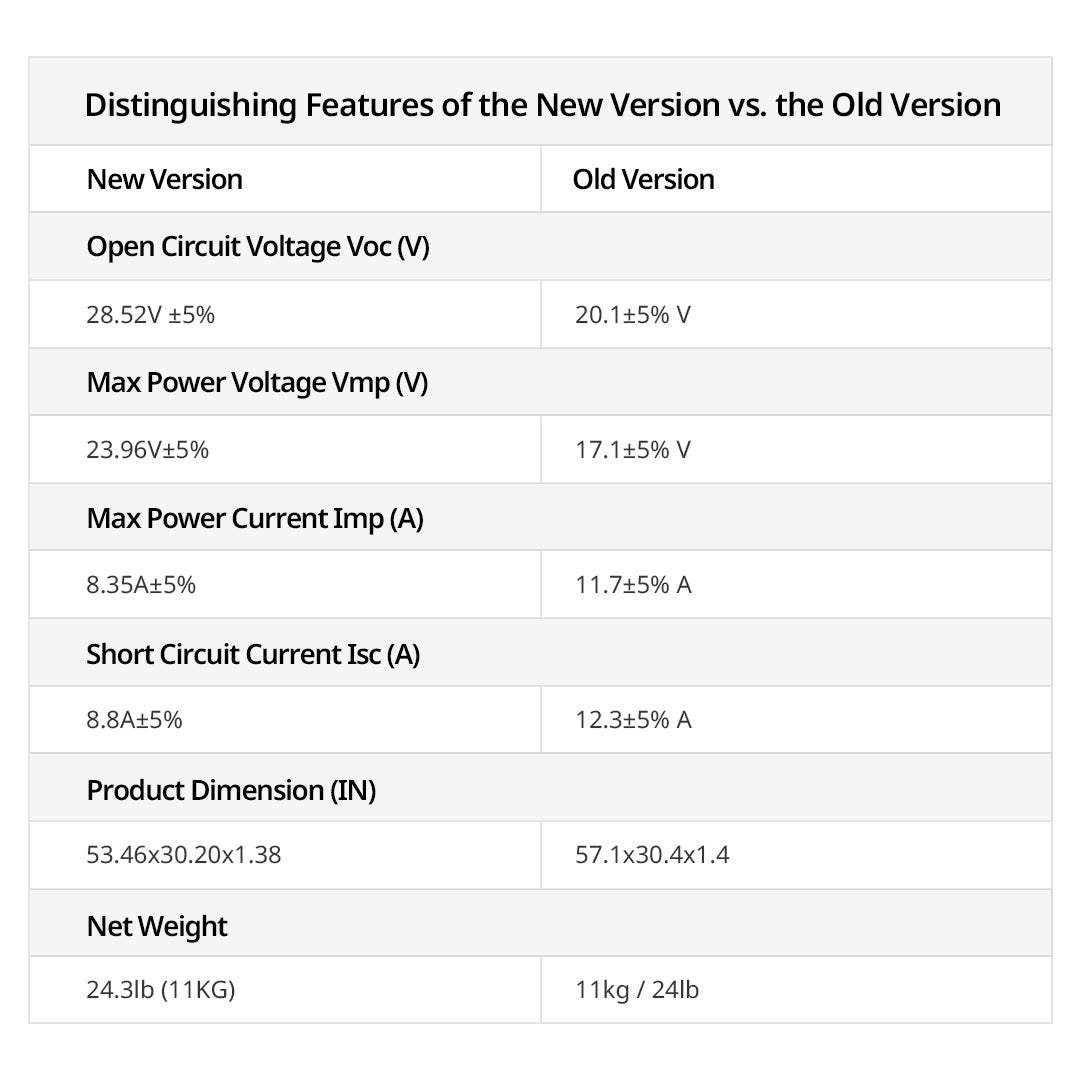This screenshot has width=1080, height=1080.
Task: Select the Max Power Voltage Vmp heading
Action: point(257,382)
